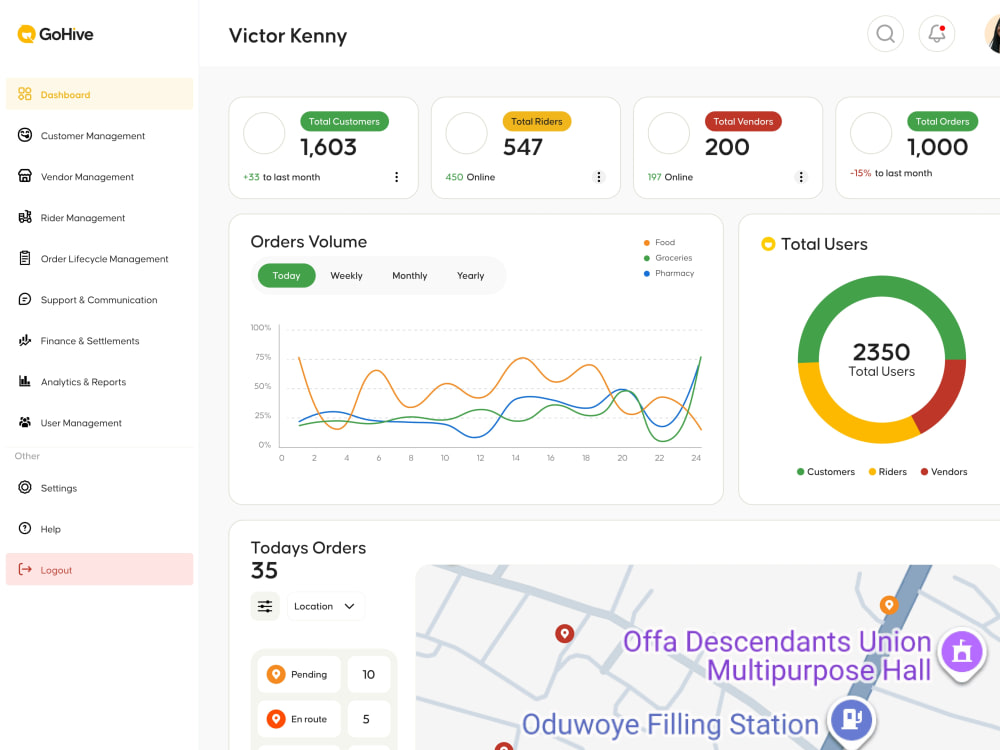Screen dimensions: 1000x750
Task: Open Total Vendors card three-dot menu
Action: [801, 177]
